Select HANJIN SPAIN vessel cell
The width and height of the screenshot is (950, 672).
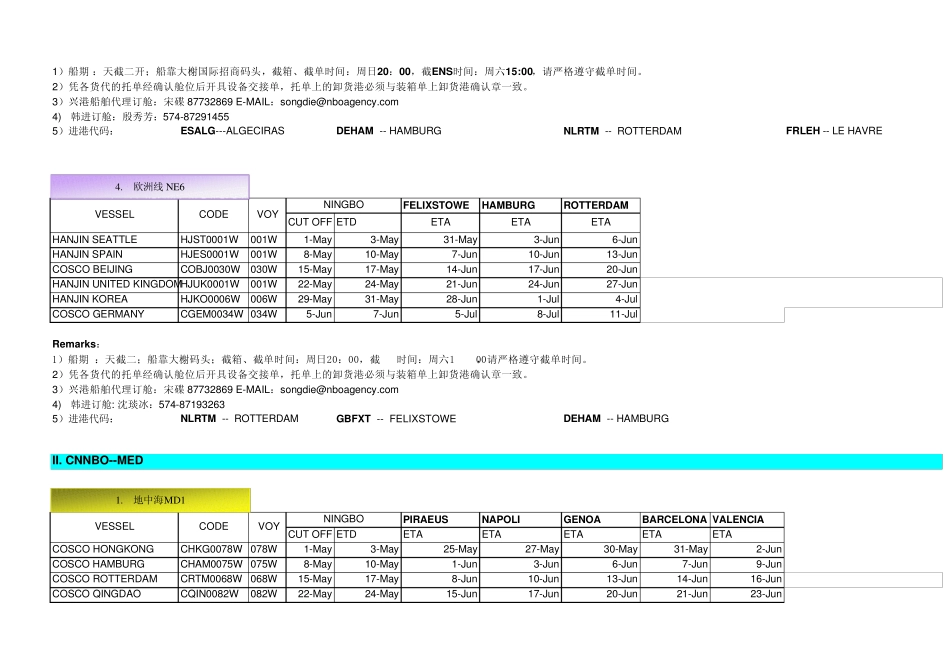[x=115, y=254]
